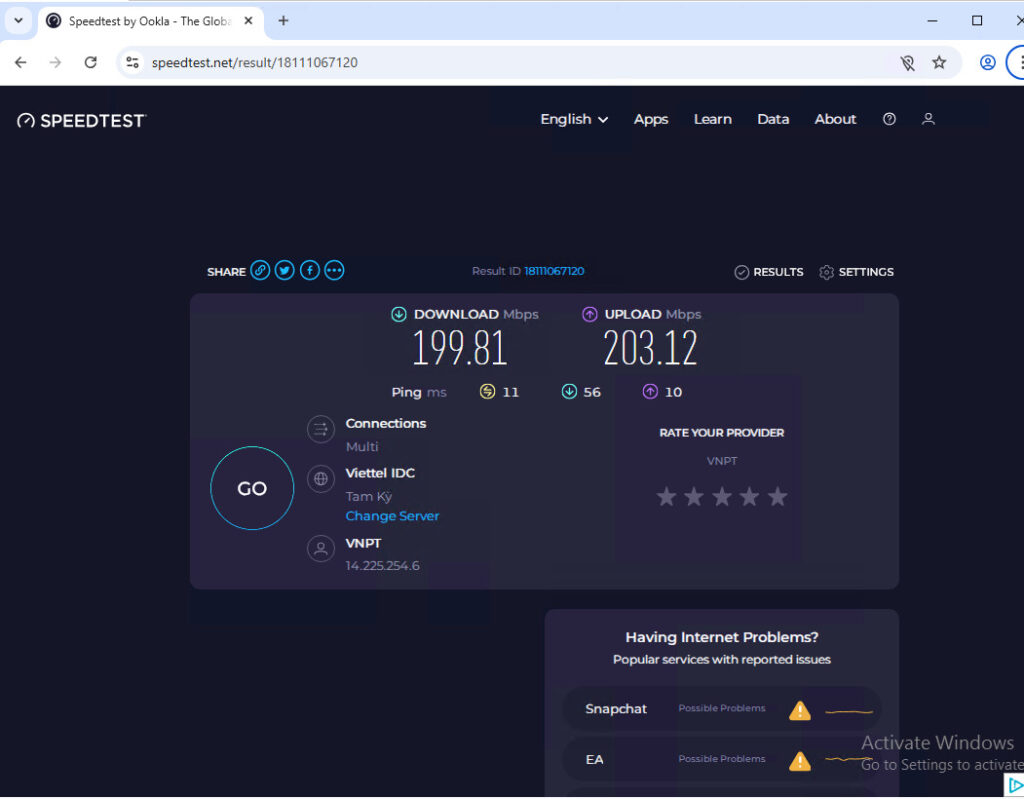Share result on Twitter icon
The image size is (1024, 799).
(x=285, y=270)
